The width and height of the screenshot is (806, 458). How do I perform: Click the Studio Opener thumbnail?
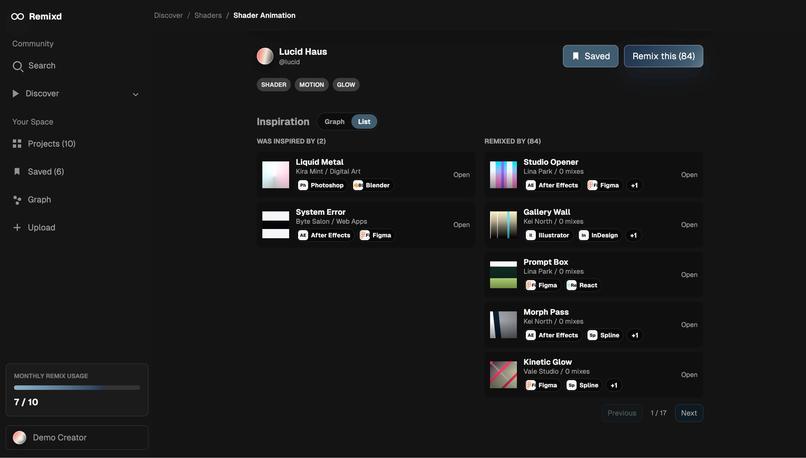pos(503,175)
